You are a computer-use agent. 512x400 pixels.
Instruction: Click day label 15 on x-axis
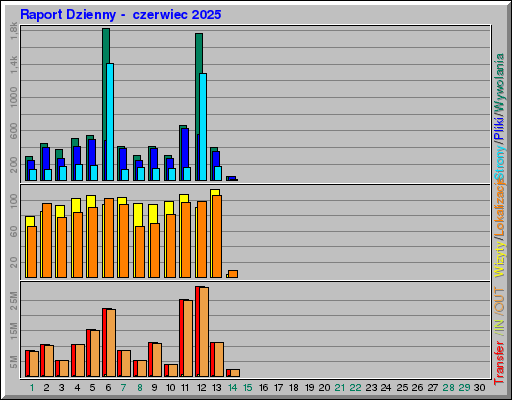(x=248, y=388)
